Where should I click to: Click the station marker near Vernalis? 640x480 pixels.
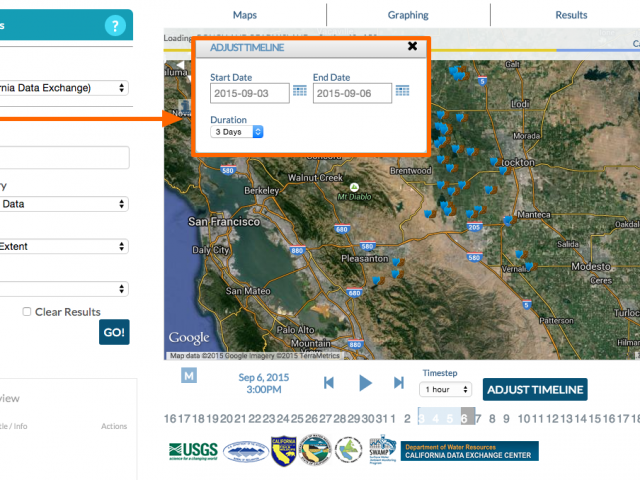coord(530,267)
